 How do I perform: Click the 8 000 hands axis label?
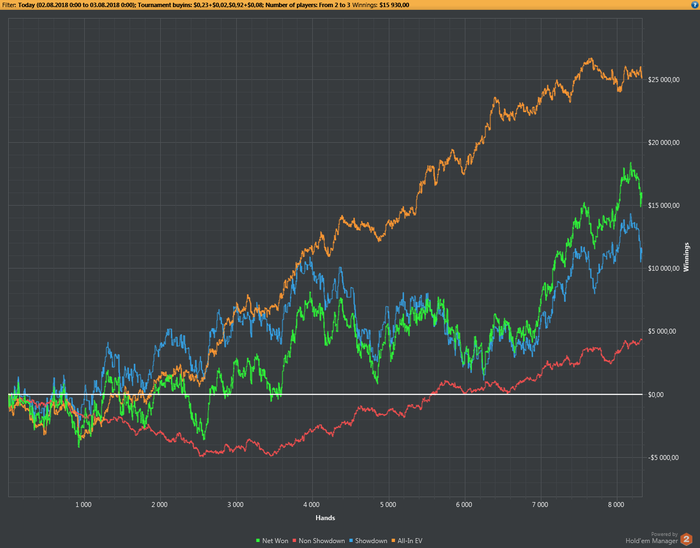(x=616, y=505)
